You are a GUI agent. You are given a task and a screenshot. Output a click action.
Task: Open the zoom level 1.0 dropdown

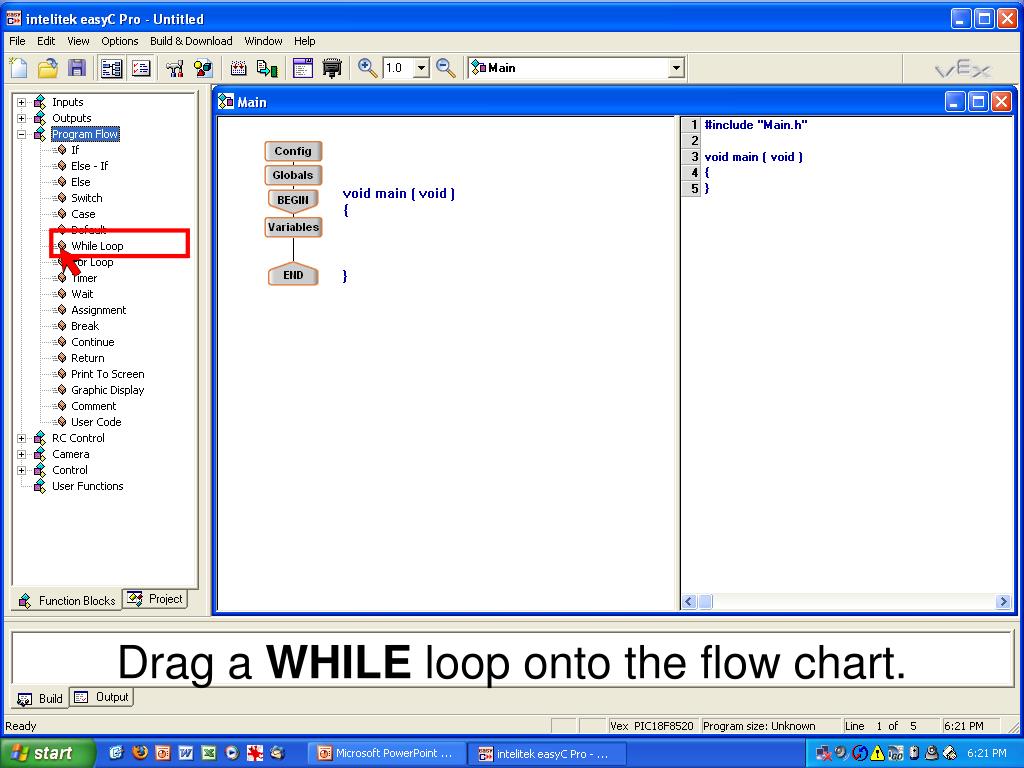coord(421,68)
